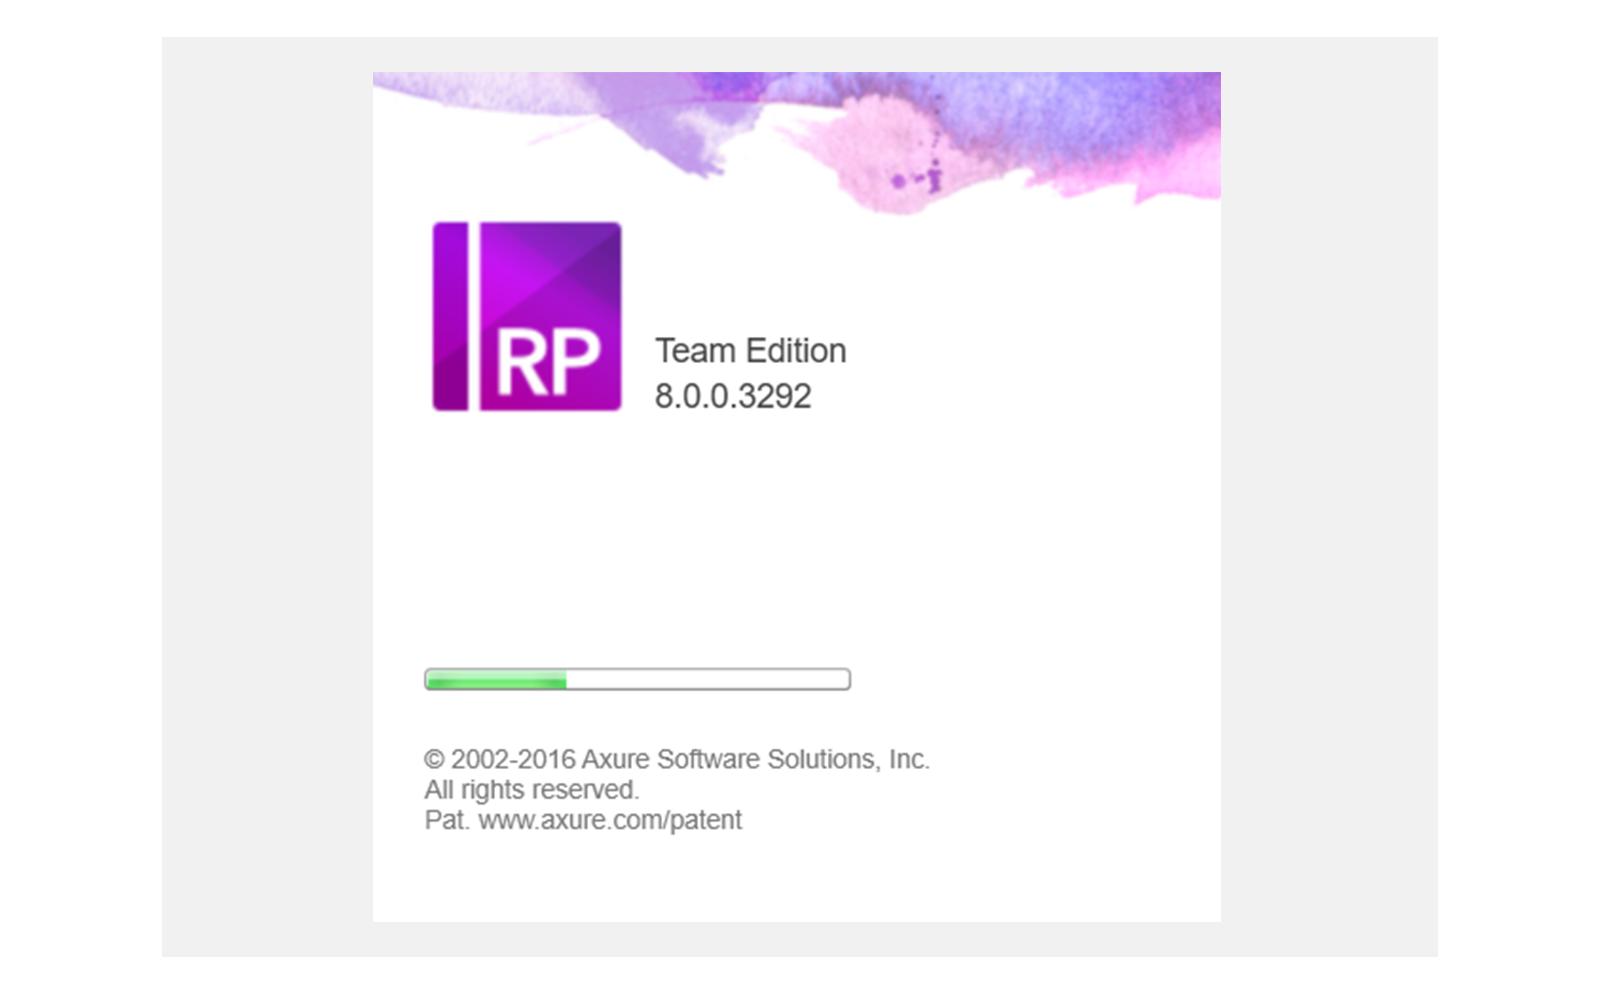This screenshot has height=1004, width=1600.
Task: Click the narrow purple bar beside RP logo
Action: click(450, 316)
